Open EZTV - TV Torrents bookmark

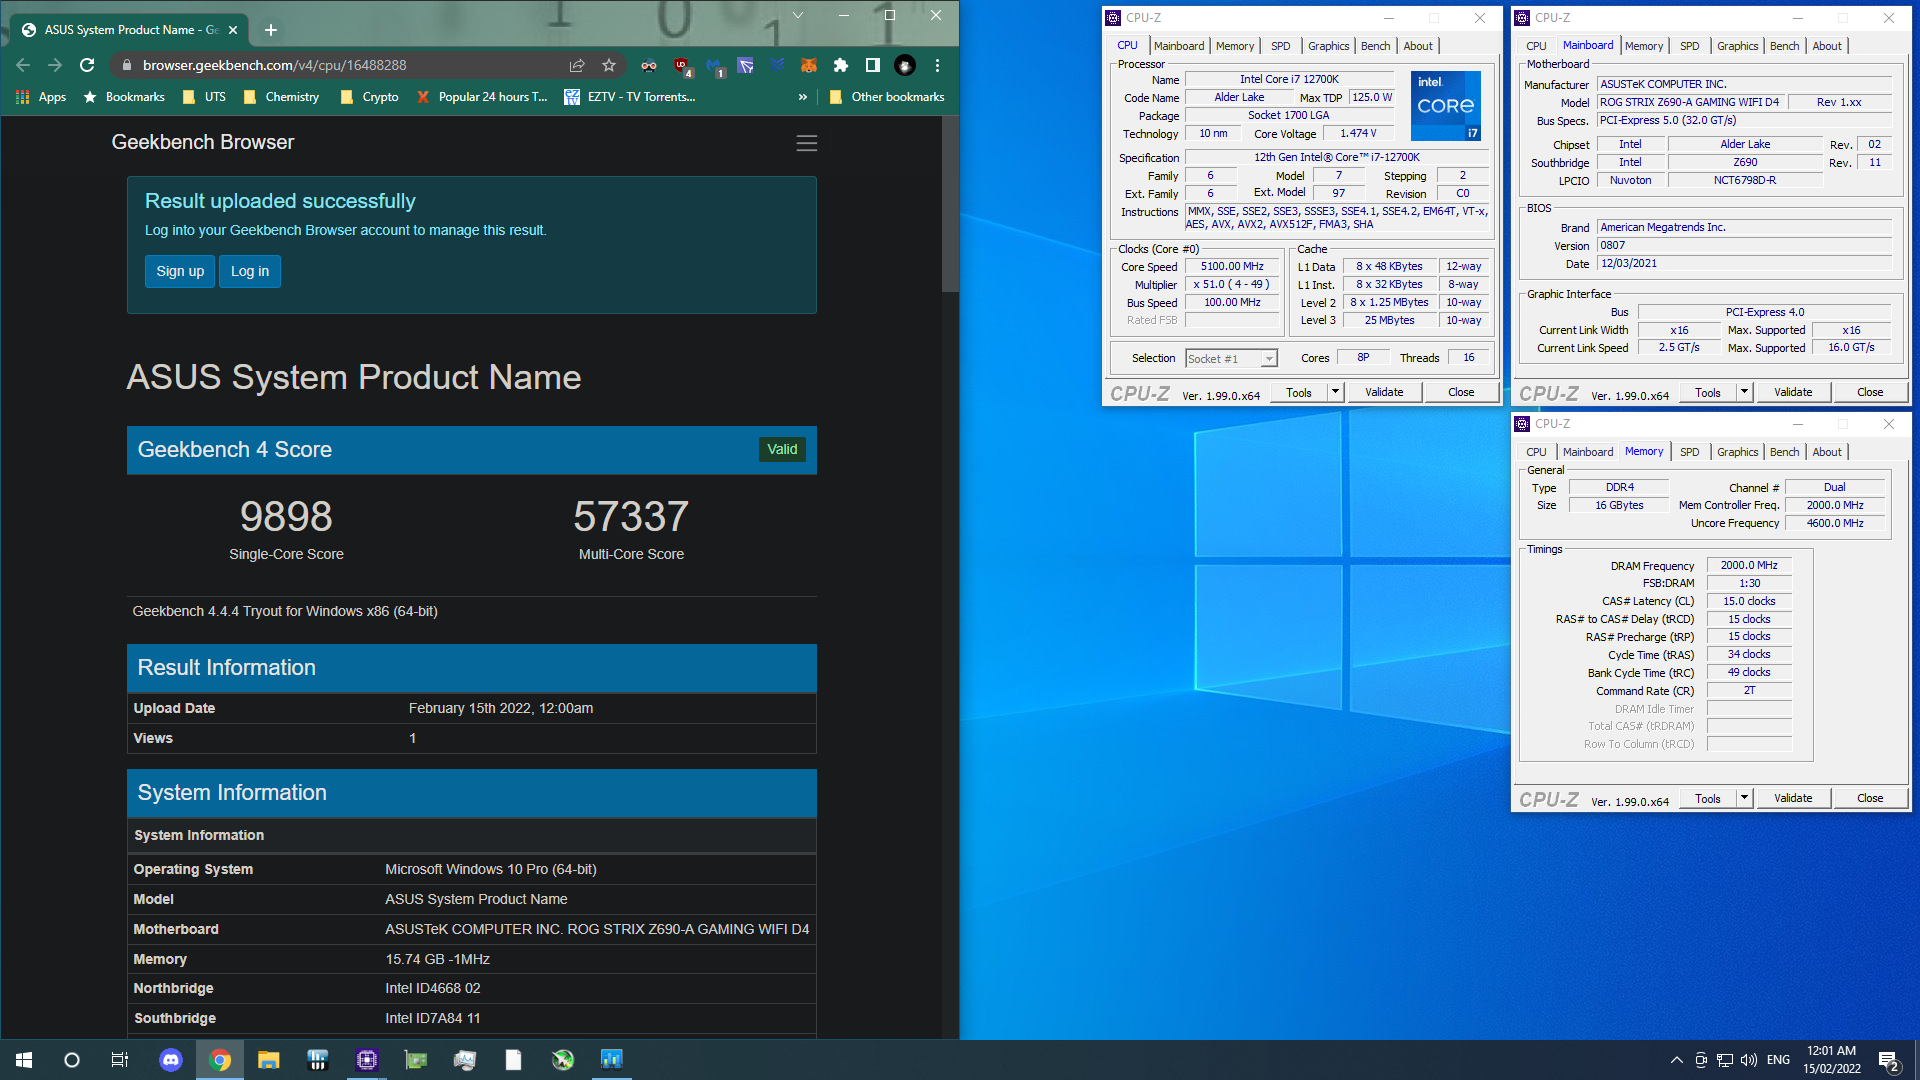pyautogui.click(x=629, y=97)
